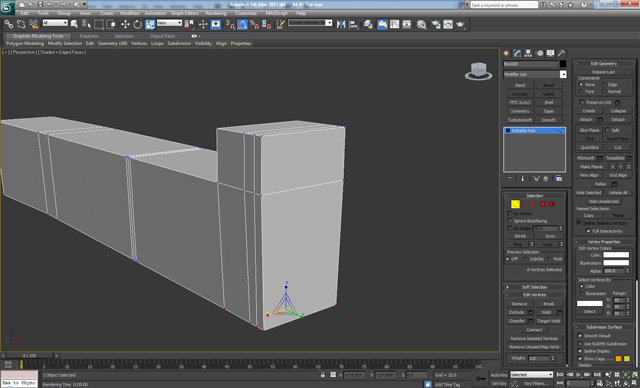Click the Window/Crossing selection icon
Screen dimensions: 640x388
click(111, 24)
